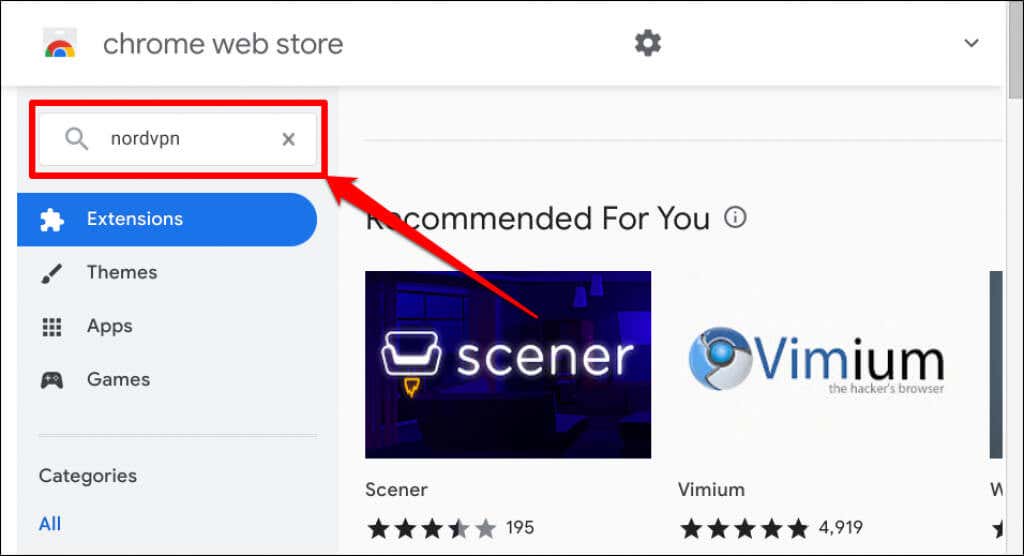Screen dimensions: 1024x556
Task: Click the Extensions puzzle piece icon
Action: click(52, 220)
